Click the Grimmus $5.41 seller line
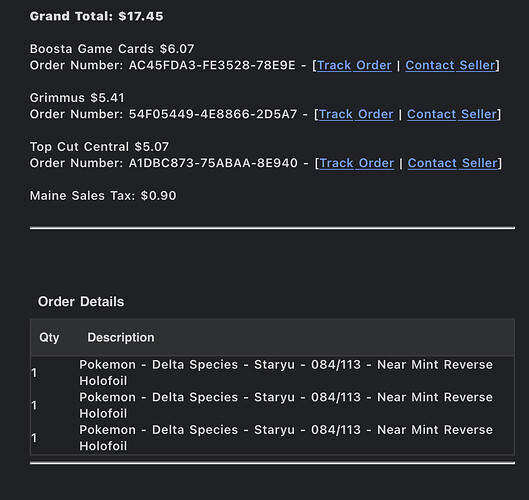 [77, 98]
